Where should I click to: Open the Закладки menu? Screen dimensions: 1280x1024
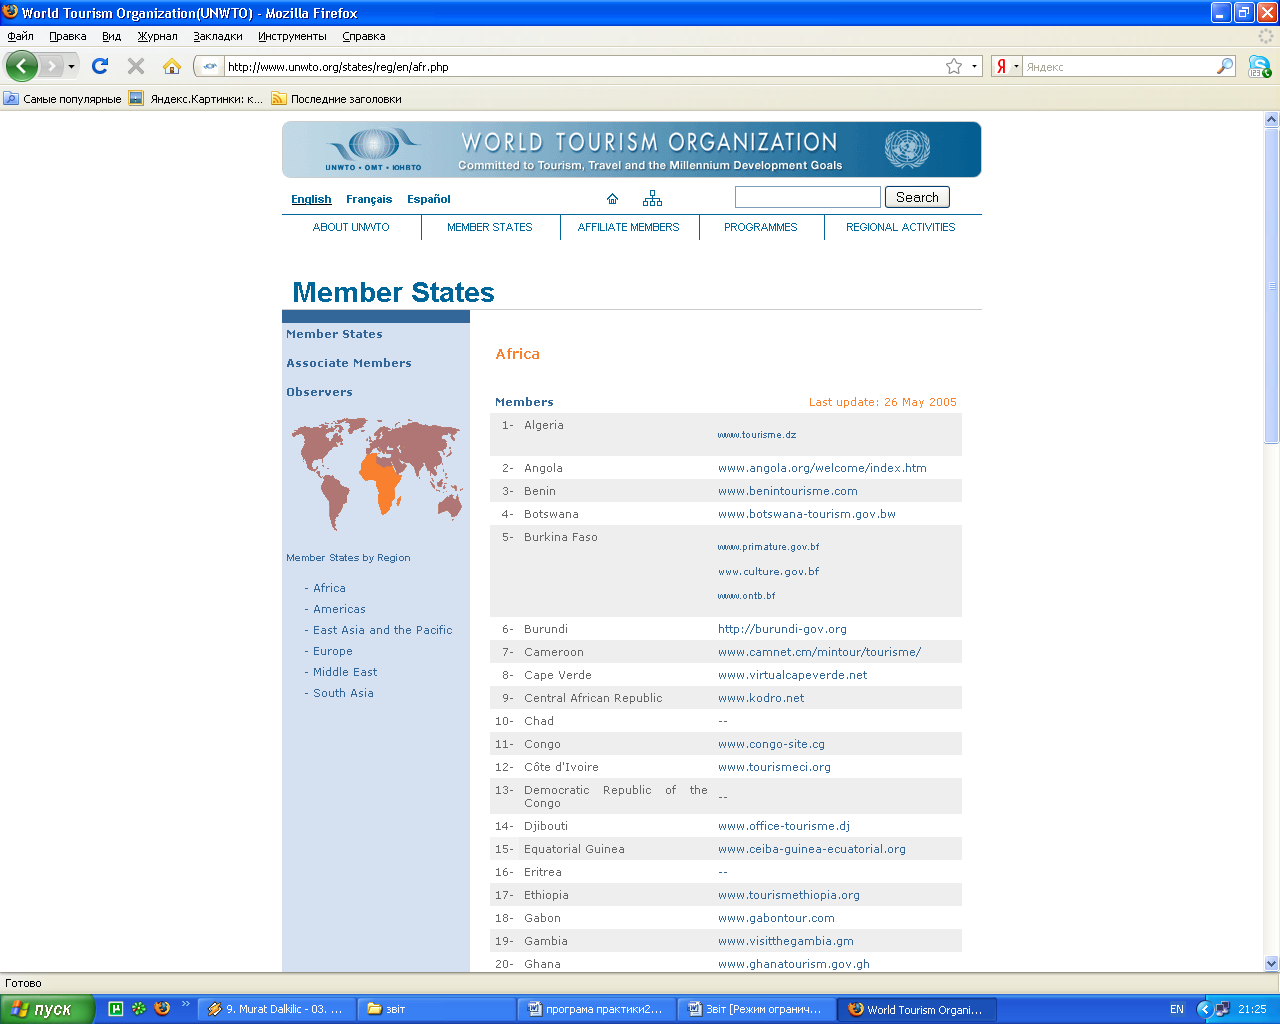tap(218, 36)
